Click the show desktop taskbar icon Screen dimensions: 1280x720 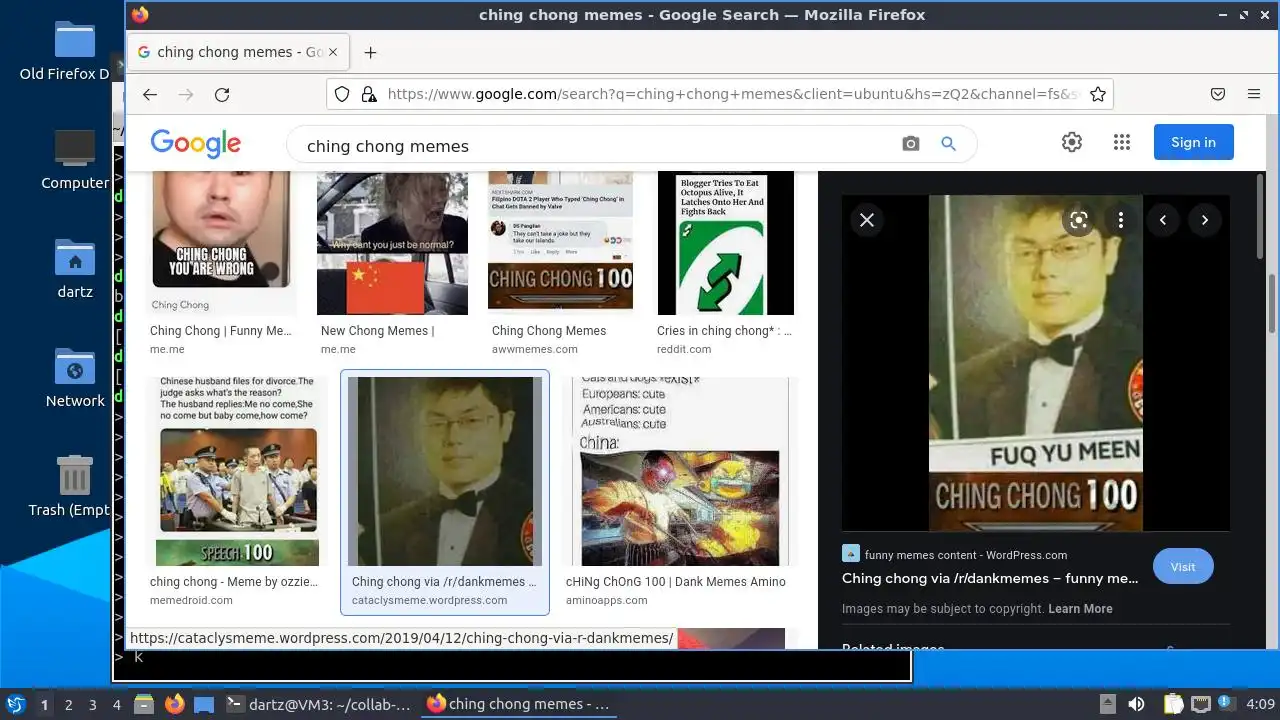point(204,704)
